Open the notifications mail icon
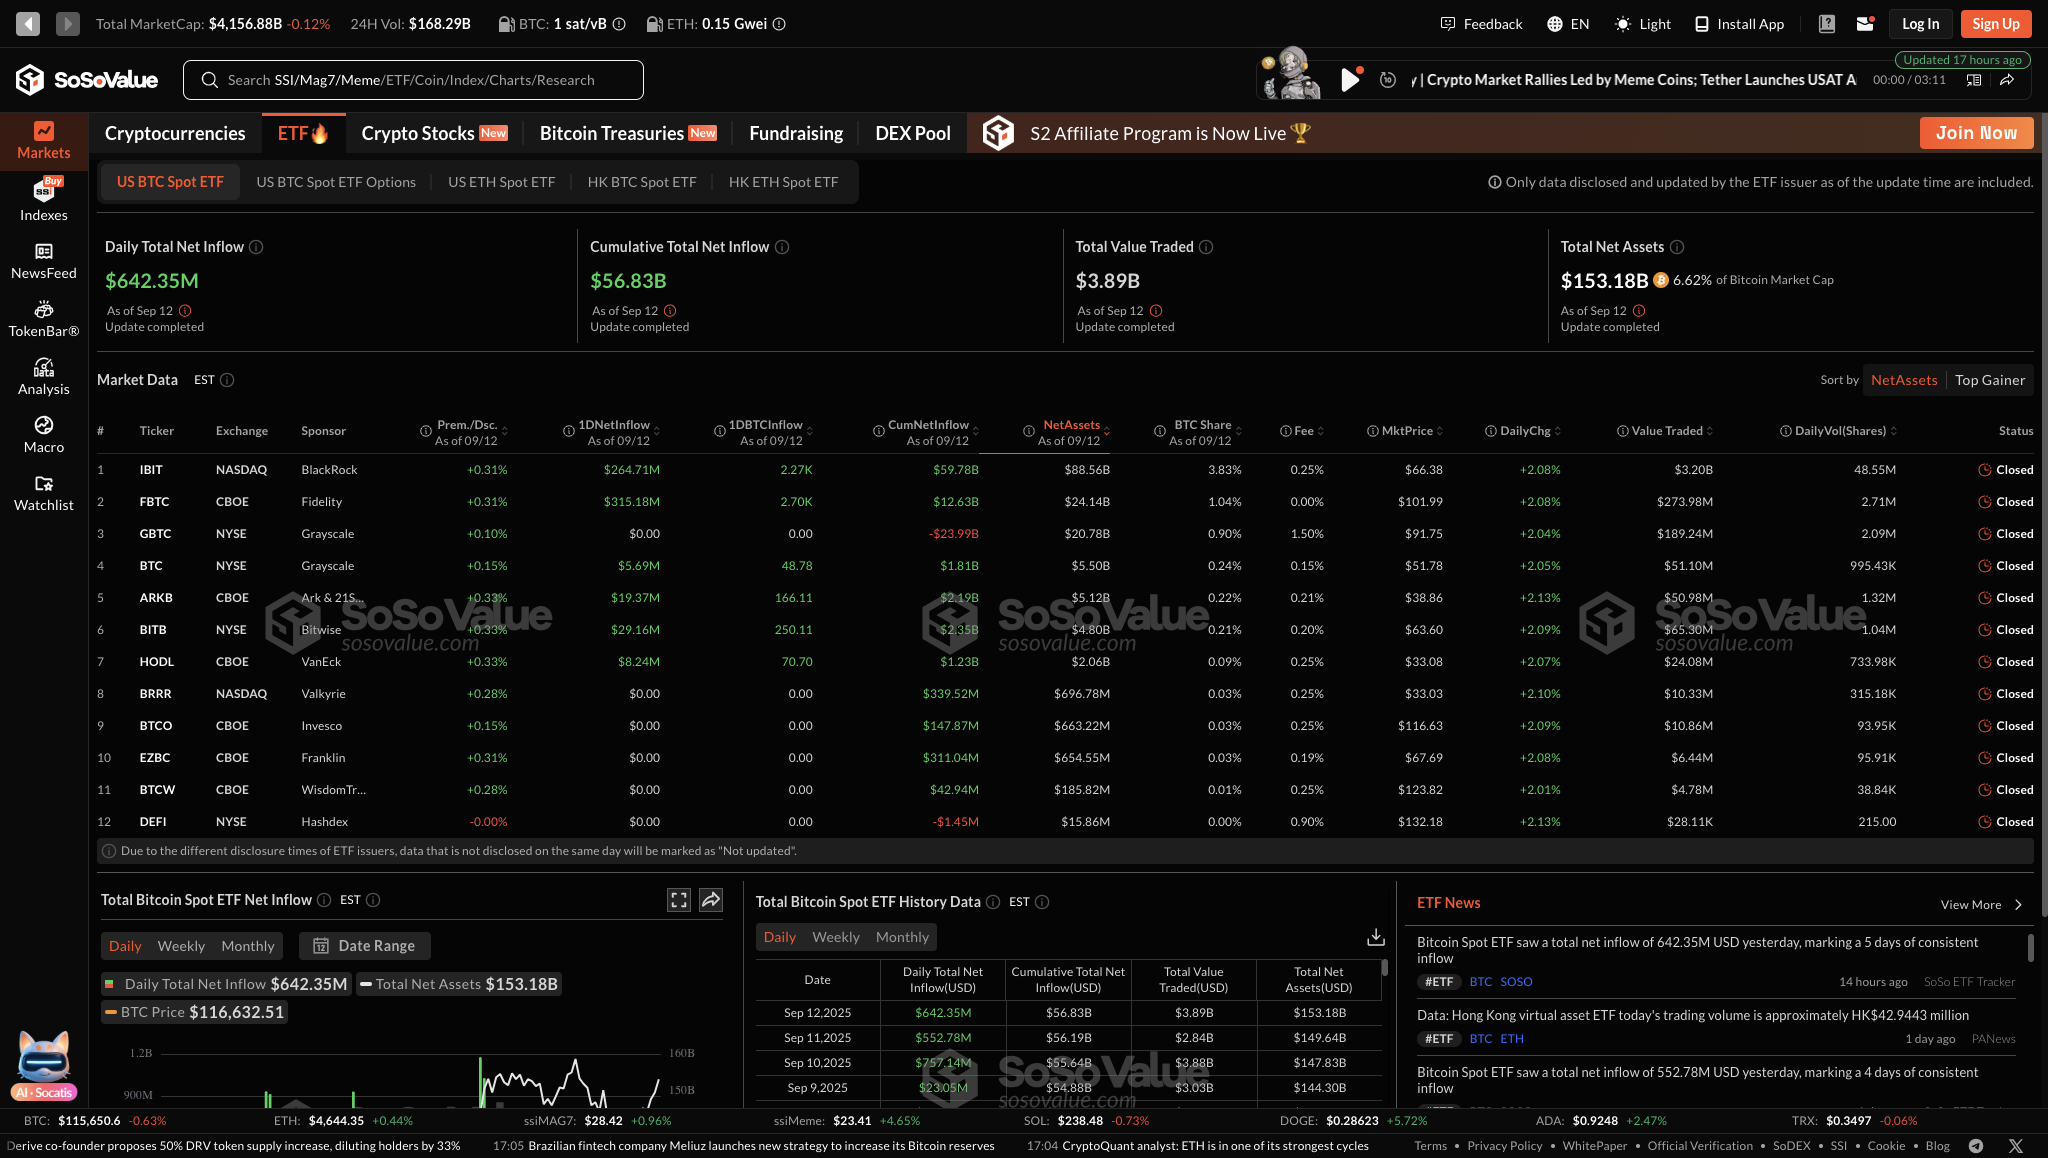 1865,24
